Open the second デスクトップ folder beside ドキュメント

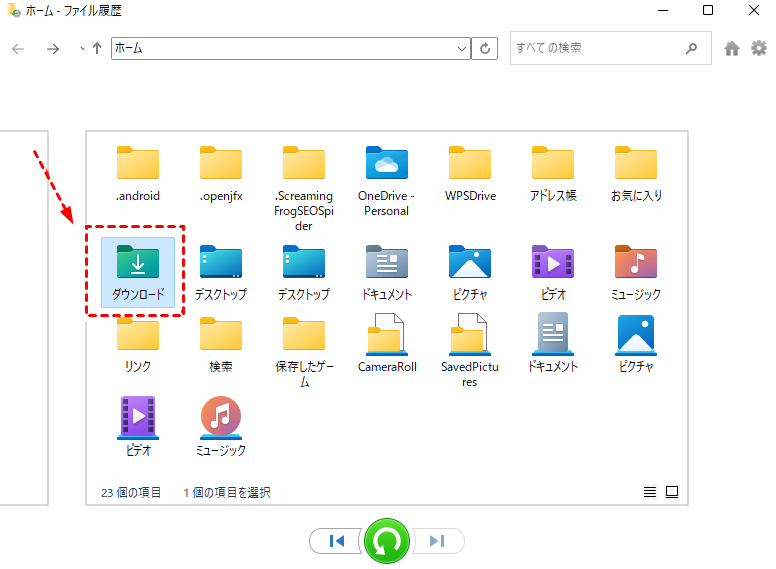[x=304, y=273]
